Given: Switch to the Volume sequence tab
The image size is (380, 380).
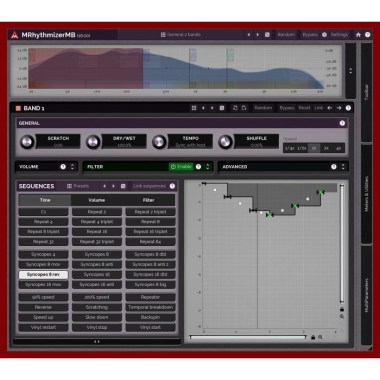Looking at the screenshot, I should tap(97, 200).
